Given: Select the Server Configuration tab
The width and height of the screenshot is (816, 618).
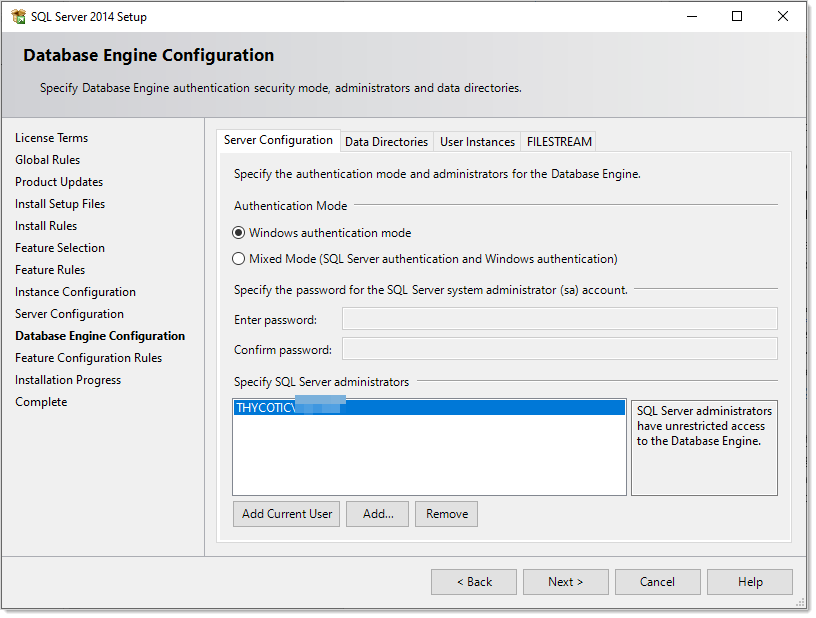Looking at the screenshot, I should point(278,141).
